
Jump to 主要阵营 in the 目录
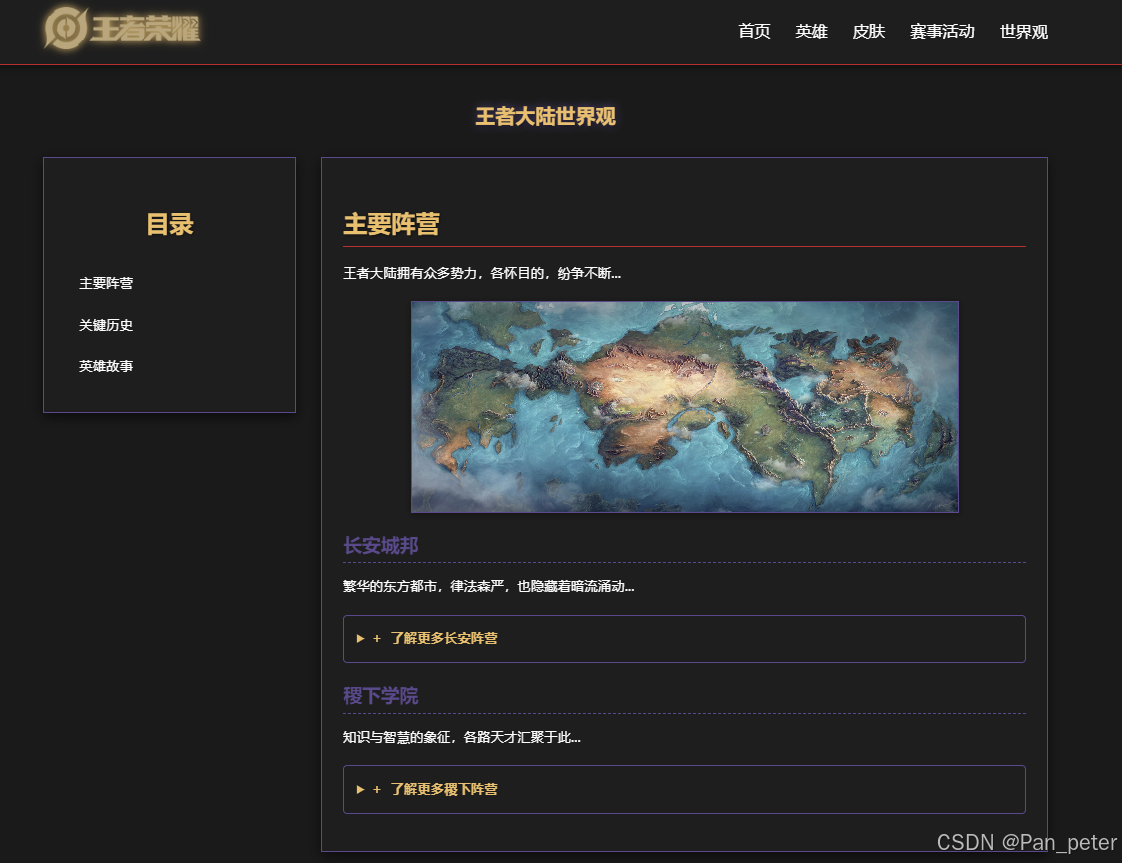click(106, 283)
